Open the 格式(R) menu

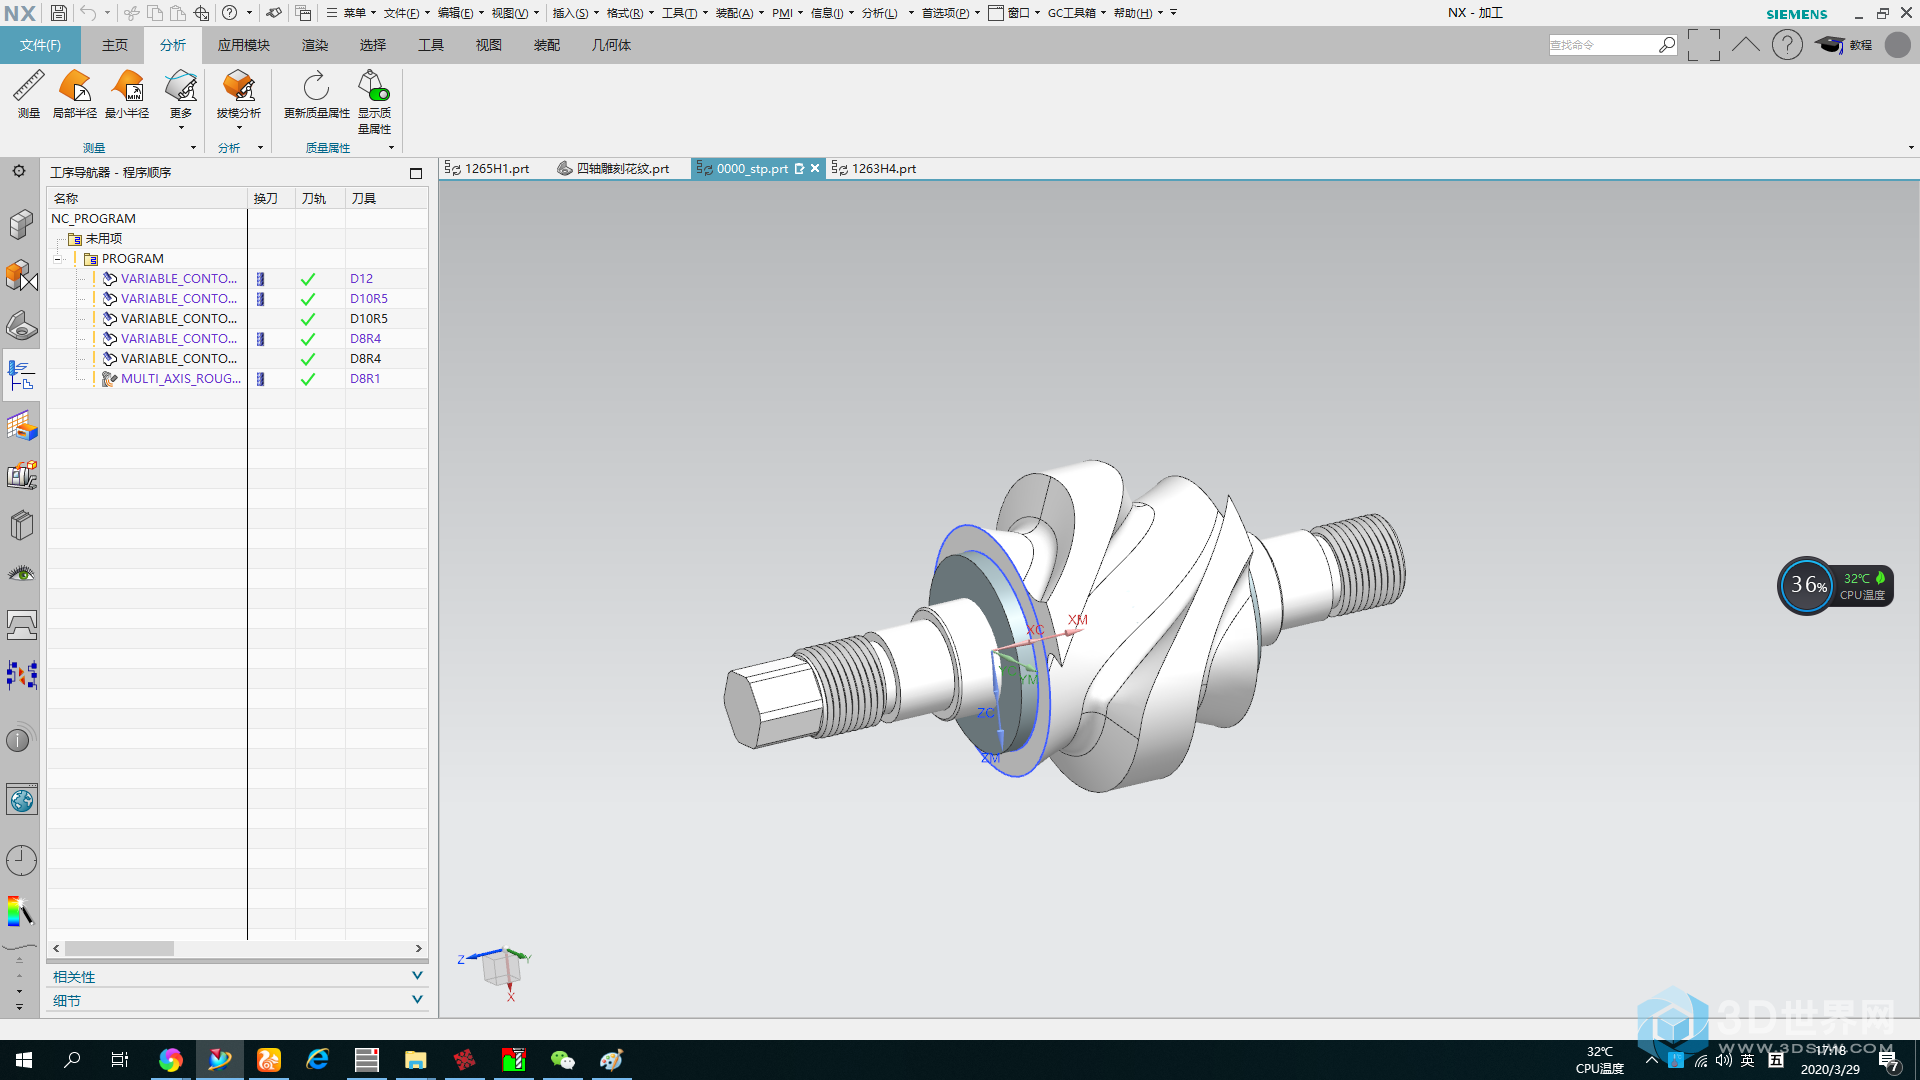629,13
